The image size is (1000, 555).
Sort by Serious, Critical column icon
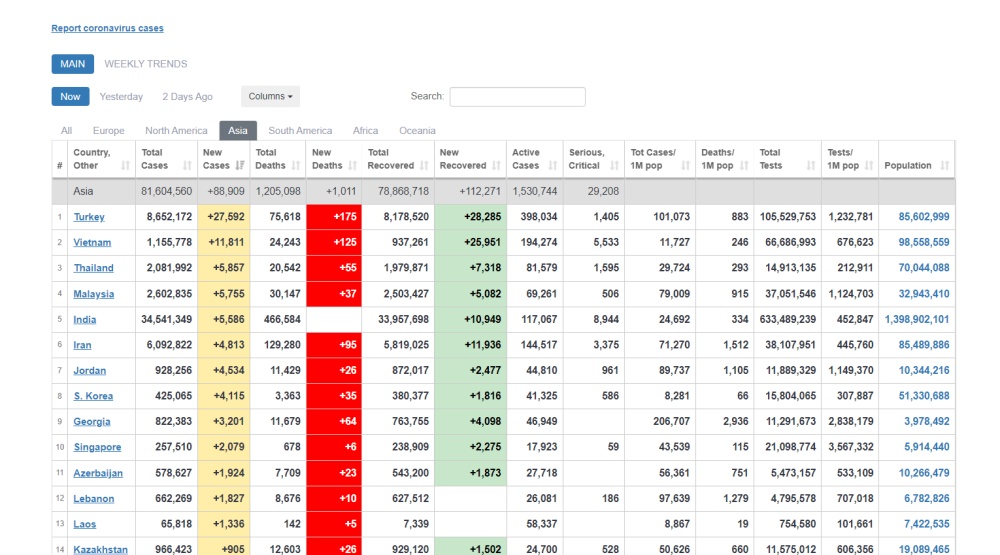pos(613,166)
